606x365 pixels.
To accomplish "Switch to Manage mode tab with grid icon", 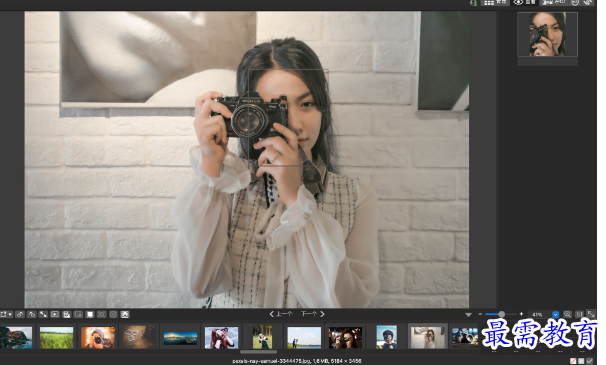I will point(495,2).
